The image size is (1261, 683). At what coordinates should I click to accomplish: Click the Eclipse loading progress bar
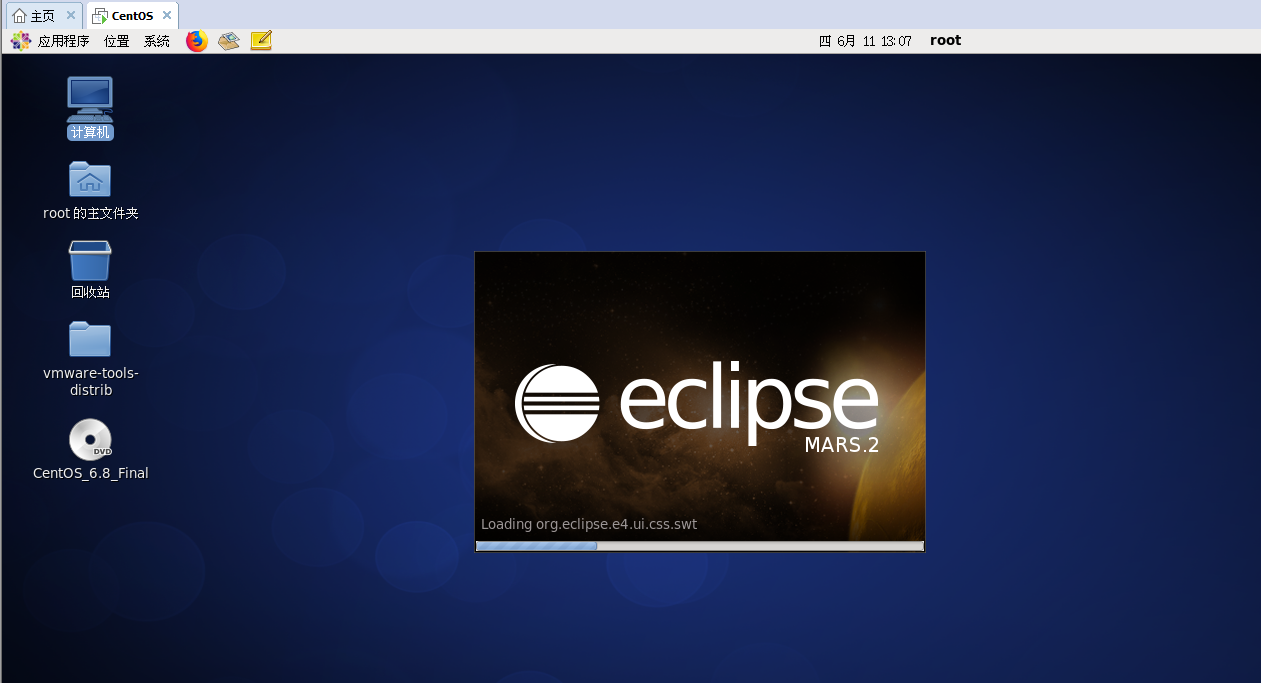[699, 546]
